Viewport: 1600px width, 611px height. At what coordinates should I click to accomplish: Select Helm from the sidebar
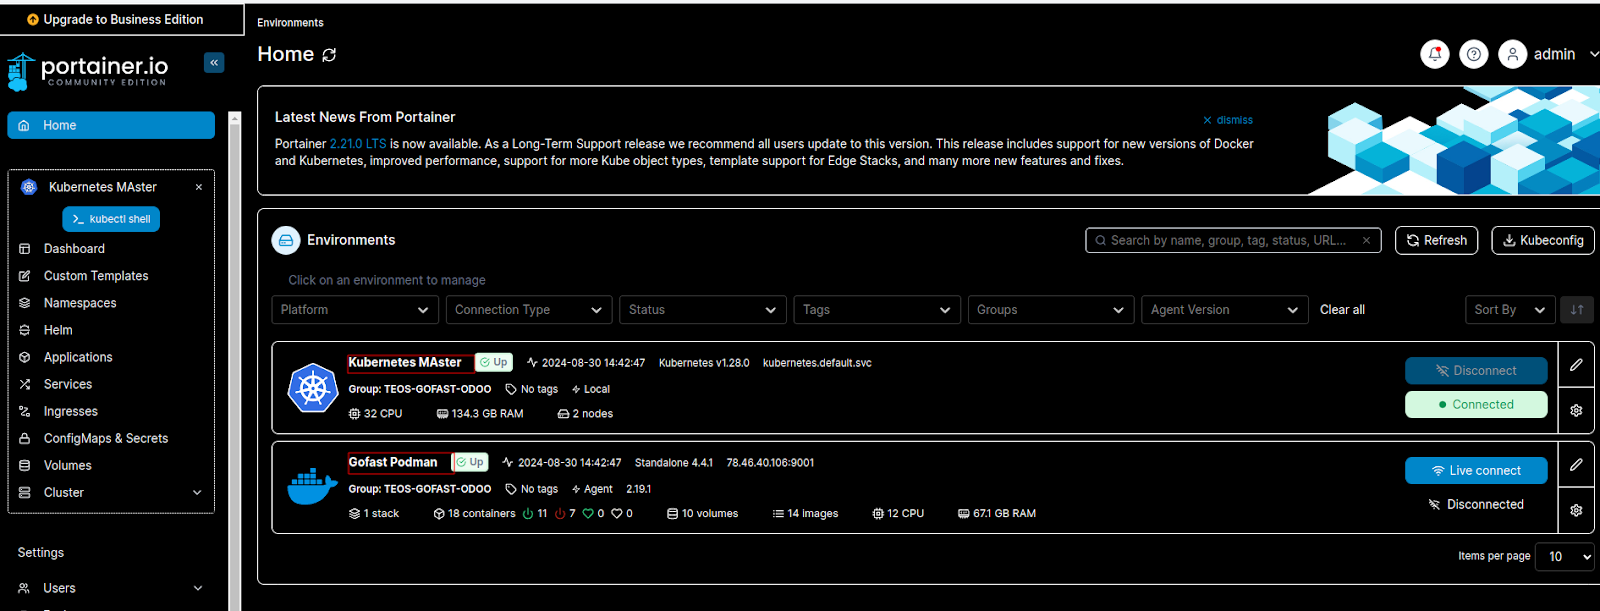pyautogui.click(x=58, y=330)
